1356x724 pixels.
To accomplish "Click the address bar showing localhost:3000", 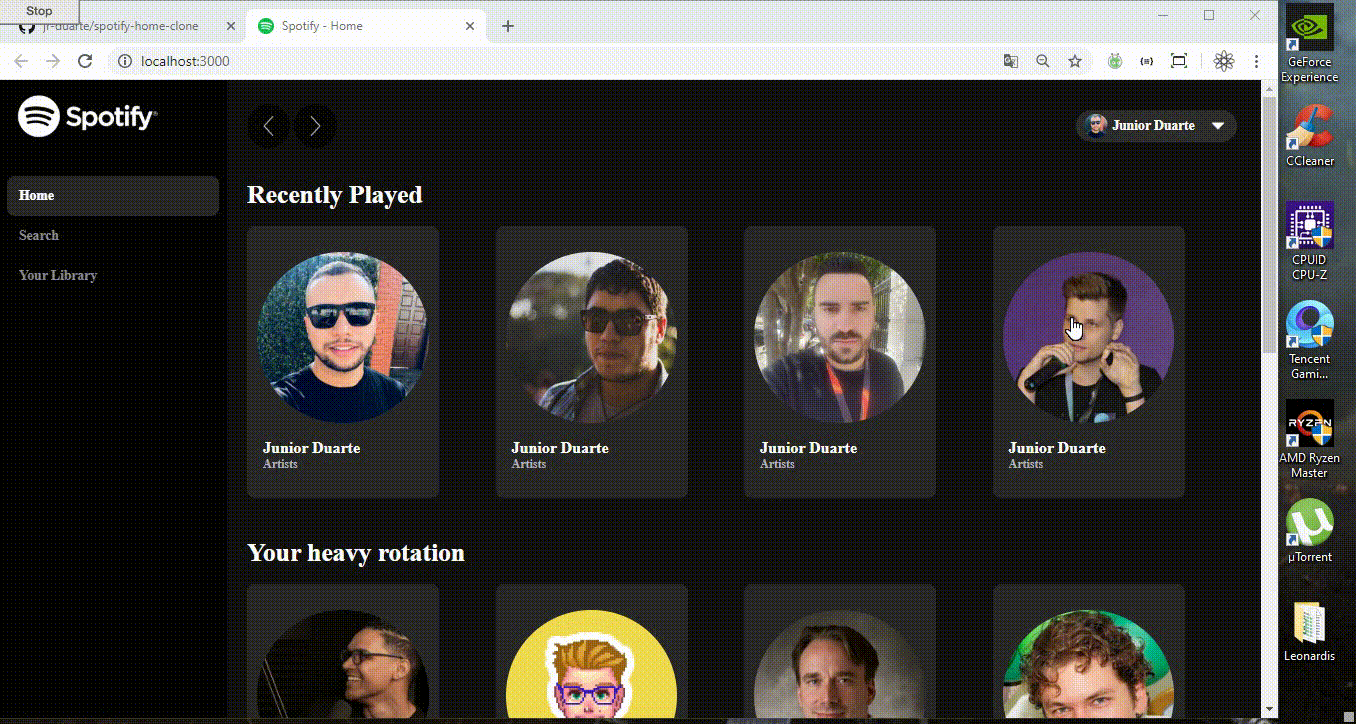I will 185,61.
